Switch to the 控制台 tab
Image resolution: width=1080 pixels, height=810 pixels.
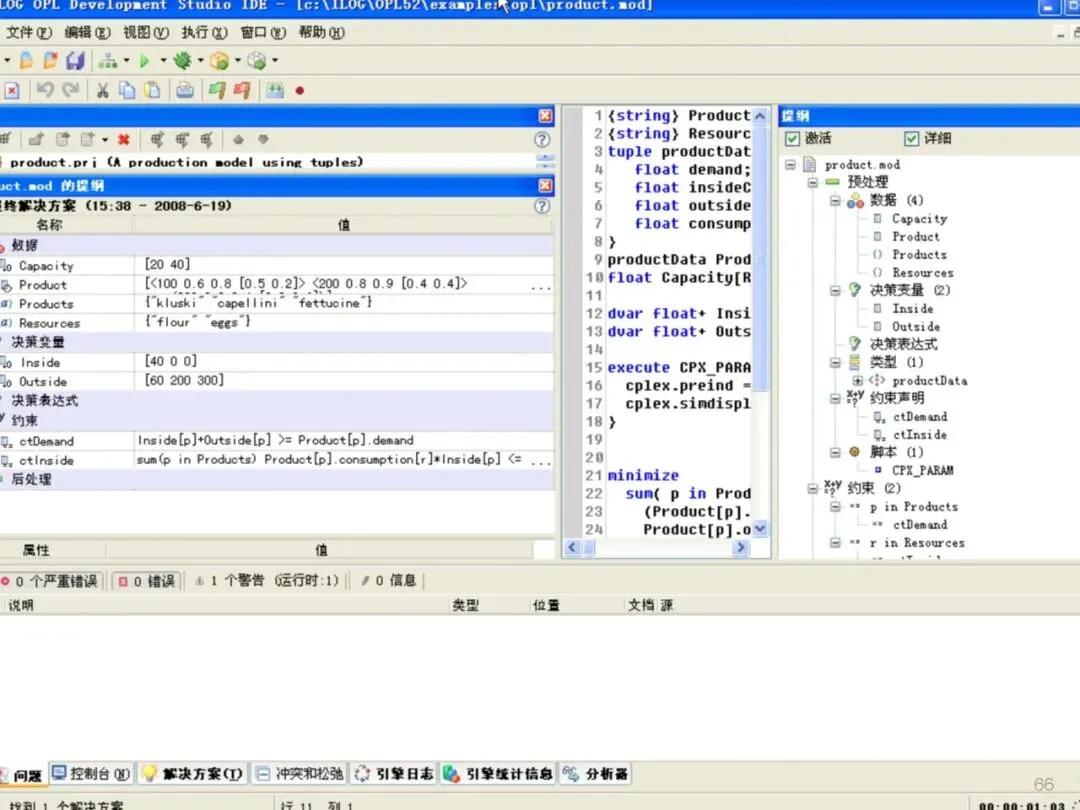pyautogui.click(x=92, y=773)
